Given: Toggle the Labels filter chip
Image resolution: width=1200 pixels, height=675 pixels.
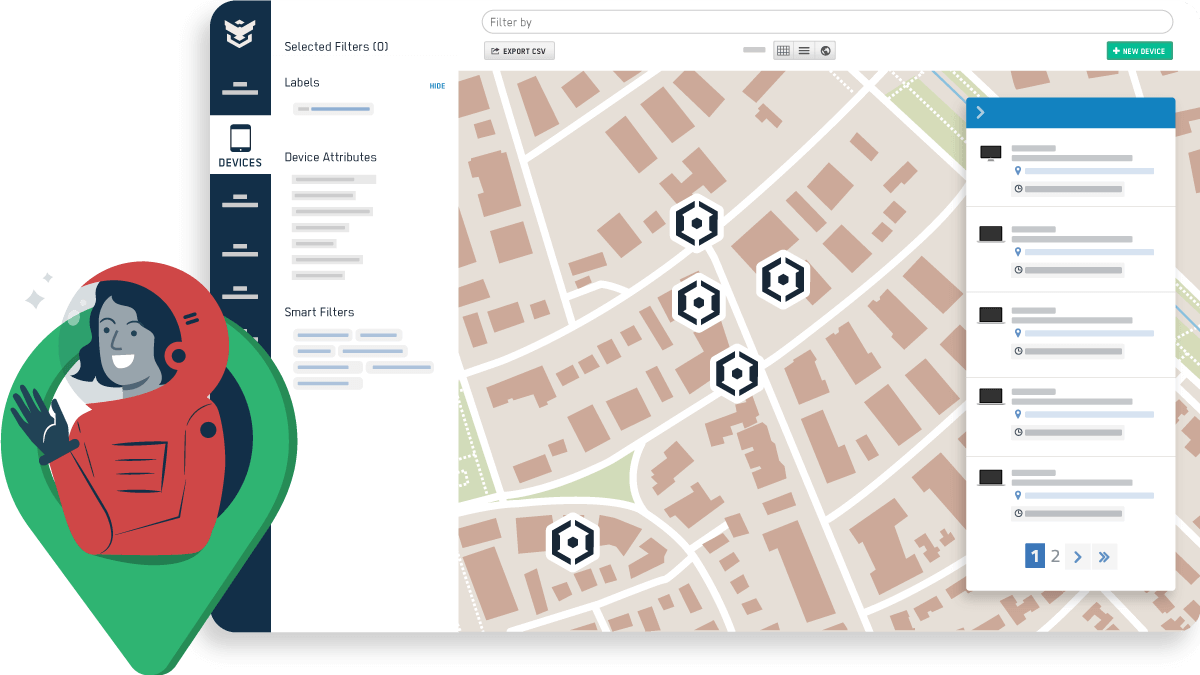Looking at the screenshot, I should tap(332, 108).
